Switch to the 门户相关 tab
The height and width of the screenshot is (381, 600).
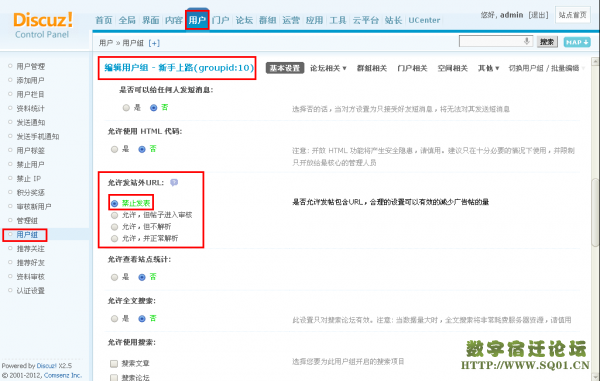pyautogui.click(x=412, y=68)
